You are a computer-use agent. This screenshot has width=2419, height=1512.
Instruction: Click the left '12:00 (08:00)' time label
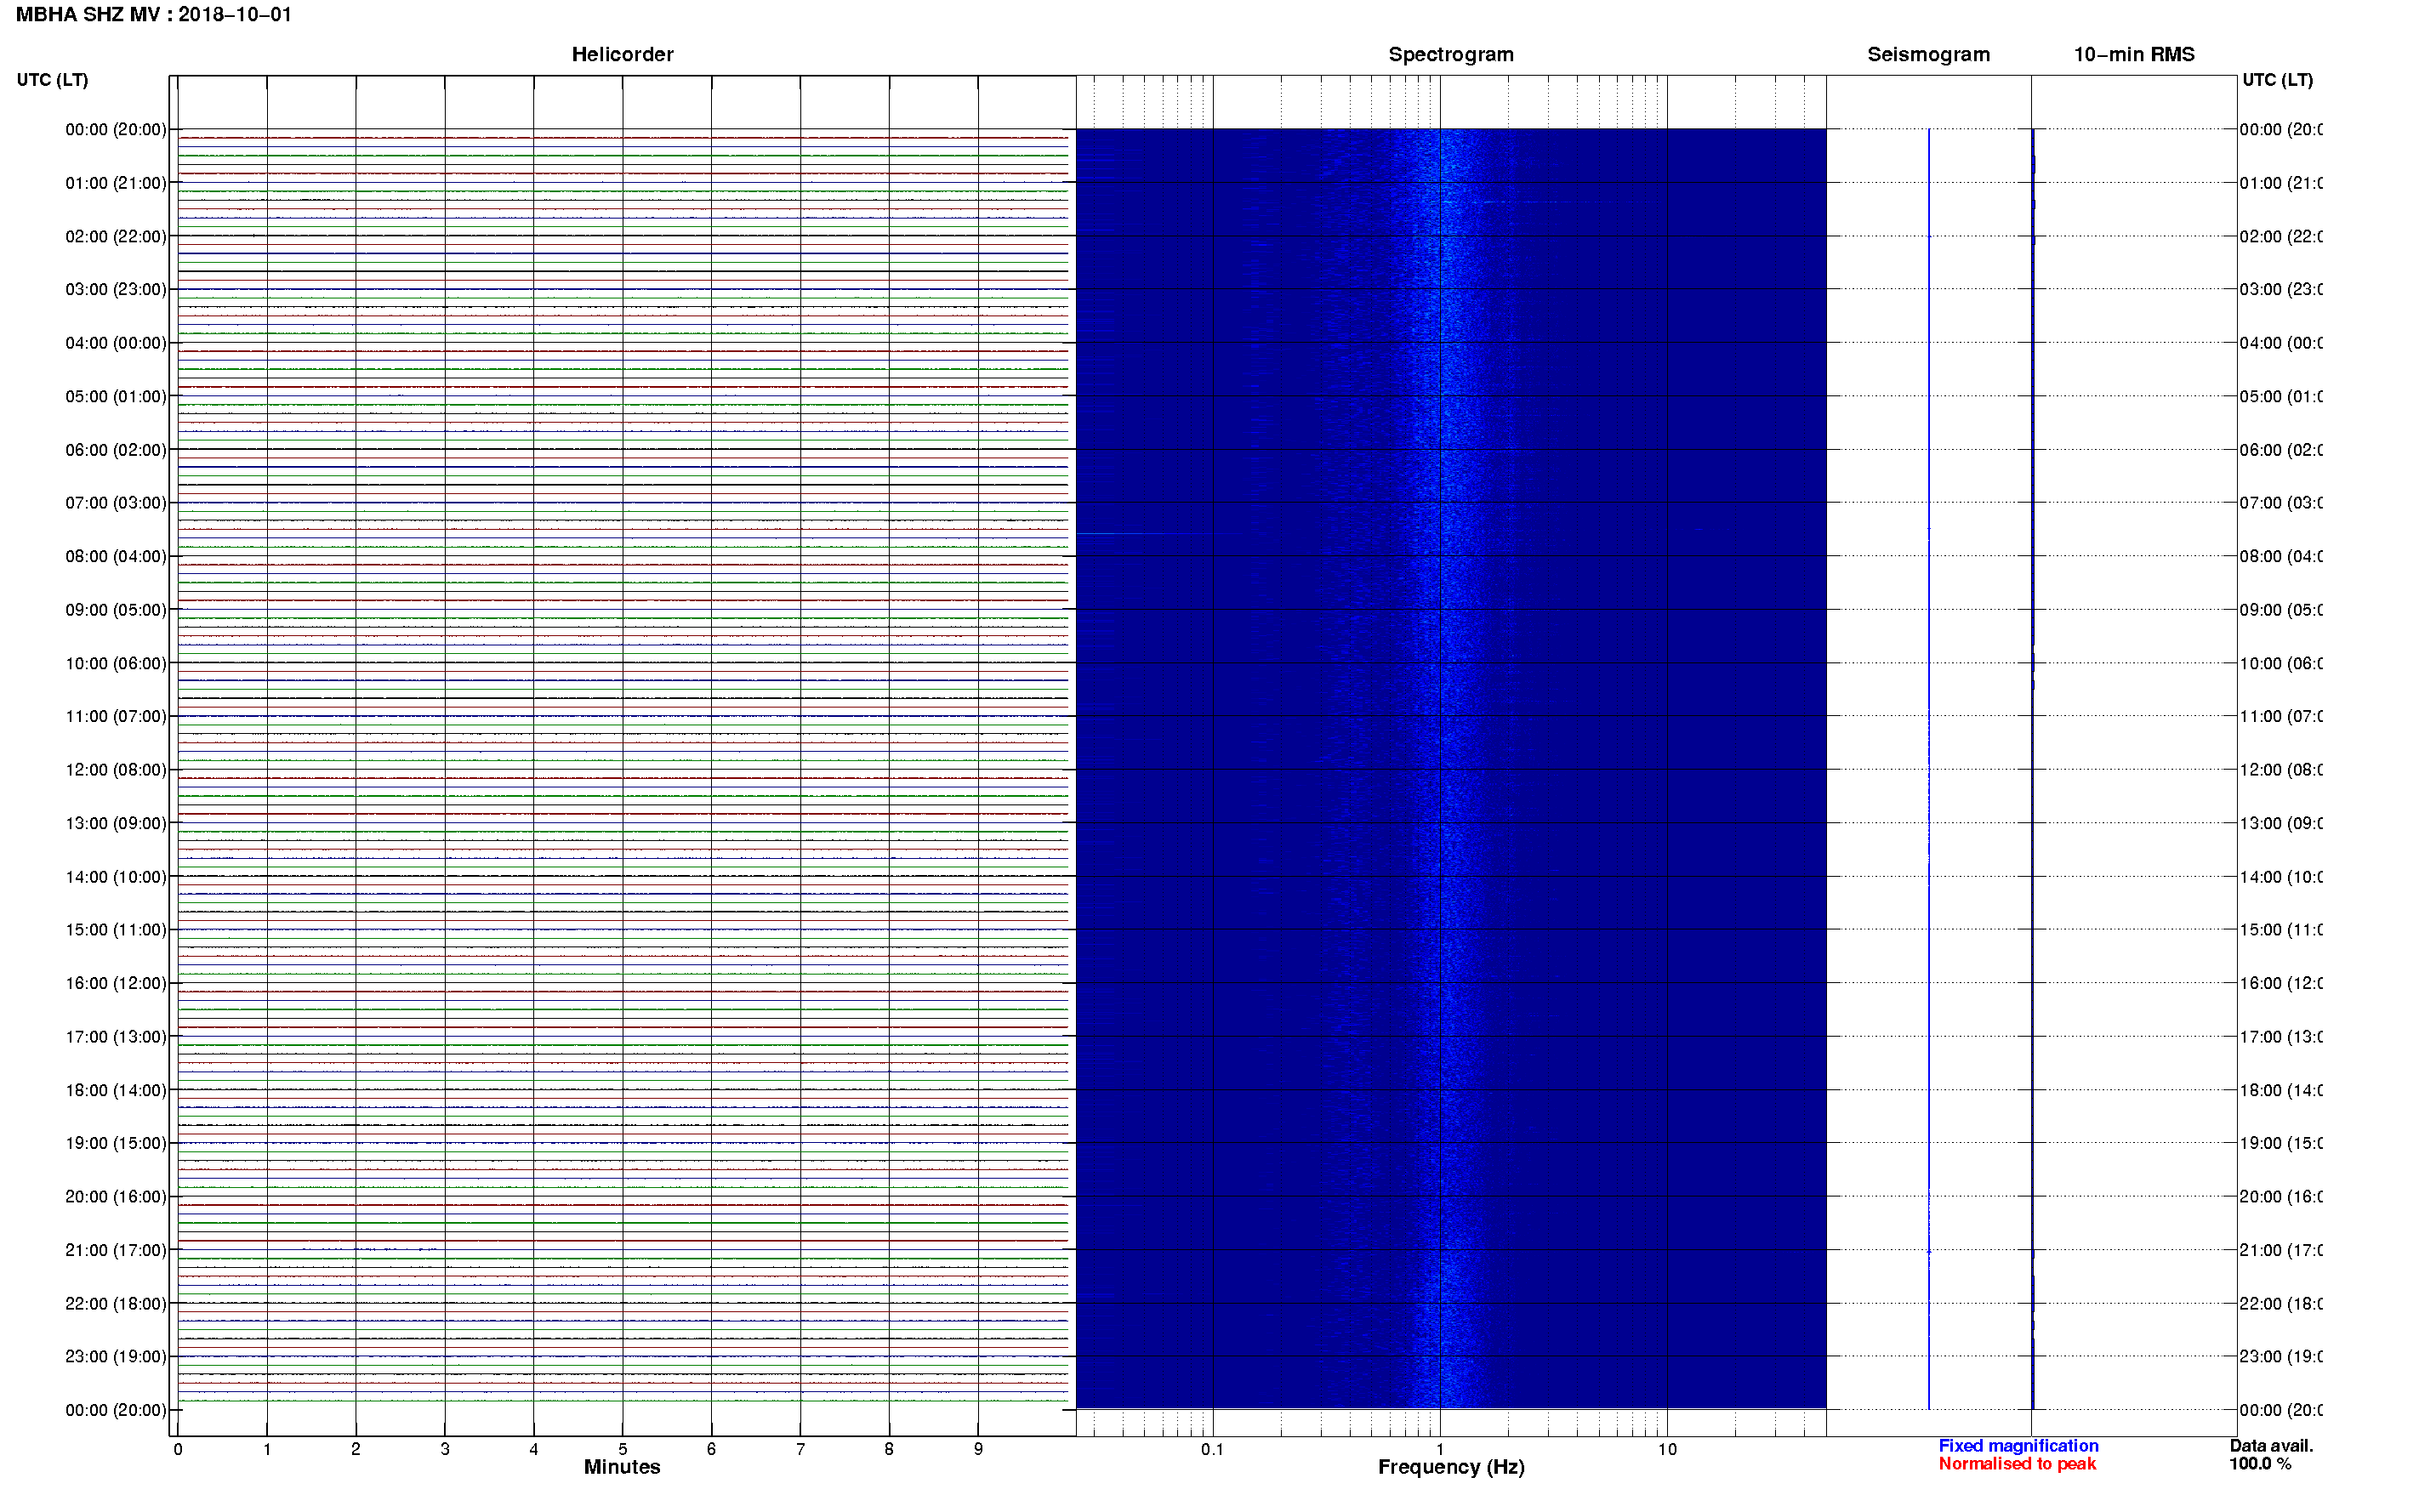(116, 770)
